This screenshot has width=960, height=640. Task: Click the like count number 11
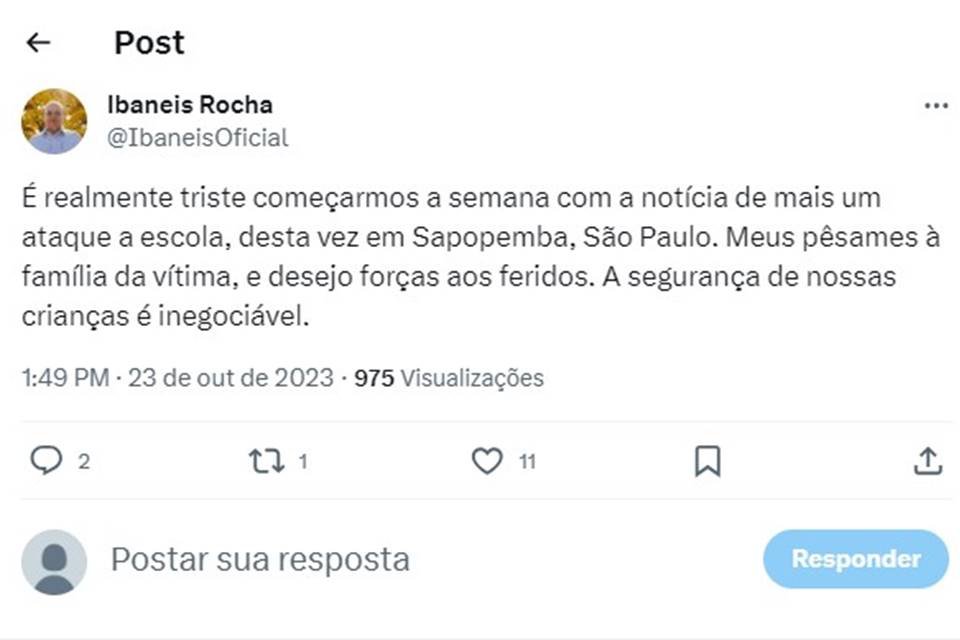[527, 462]
